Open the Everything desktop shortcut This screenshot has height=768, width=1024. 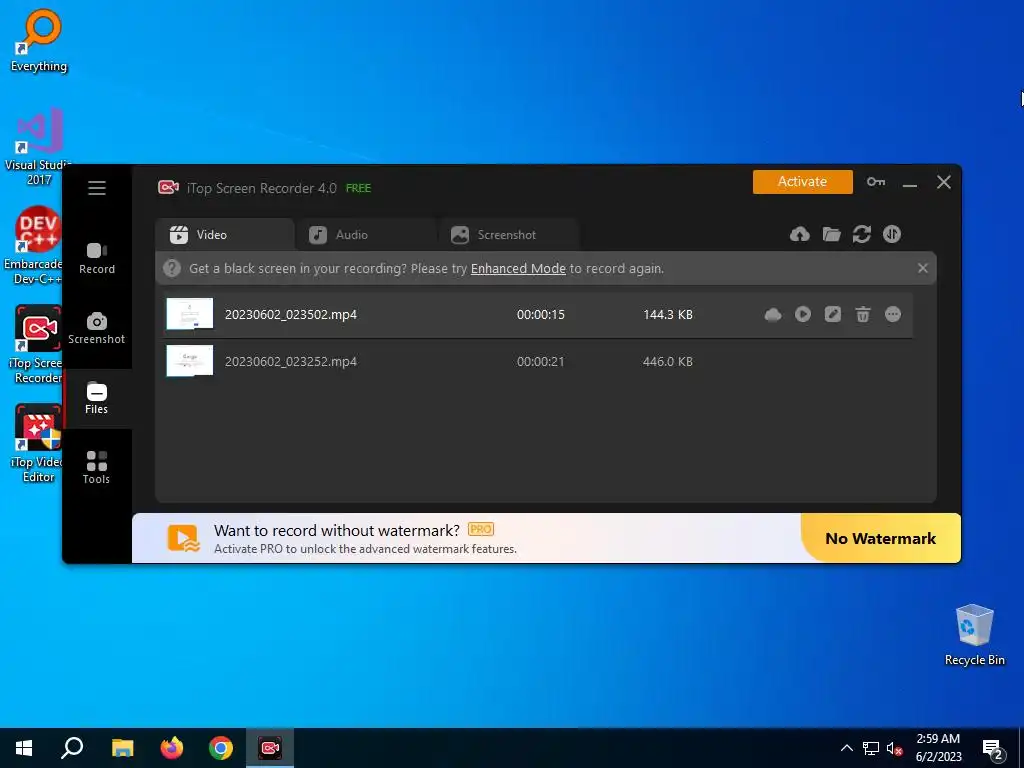(39, 40)
